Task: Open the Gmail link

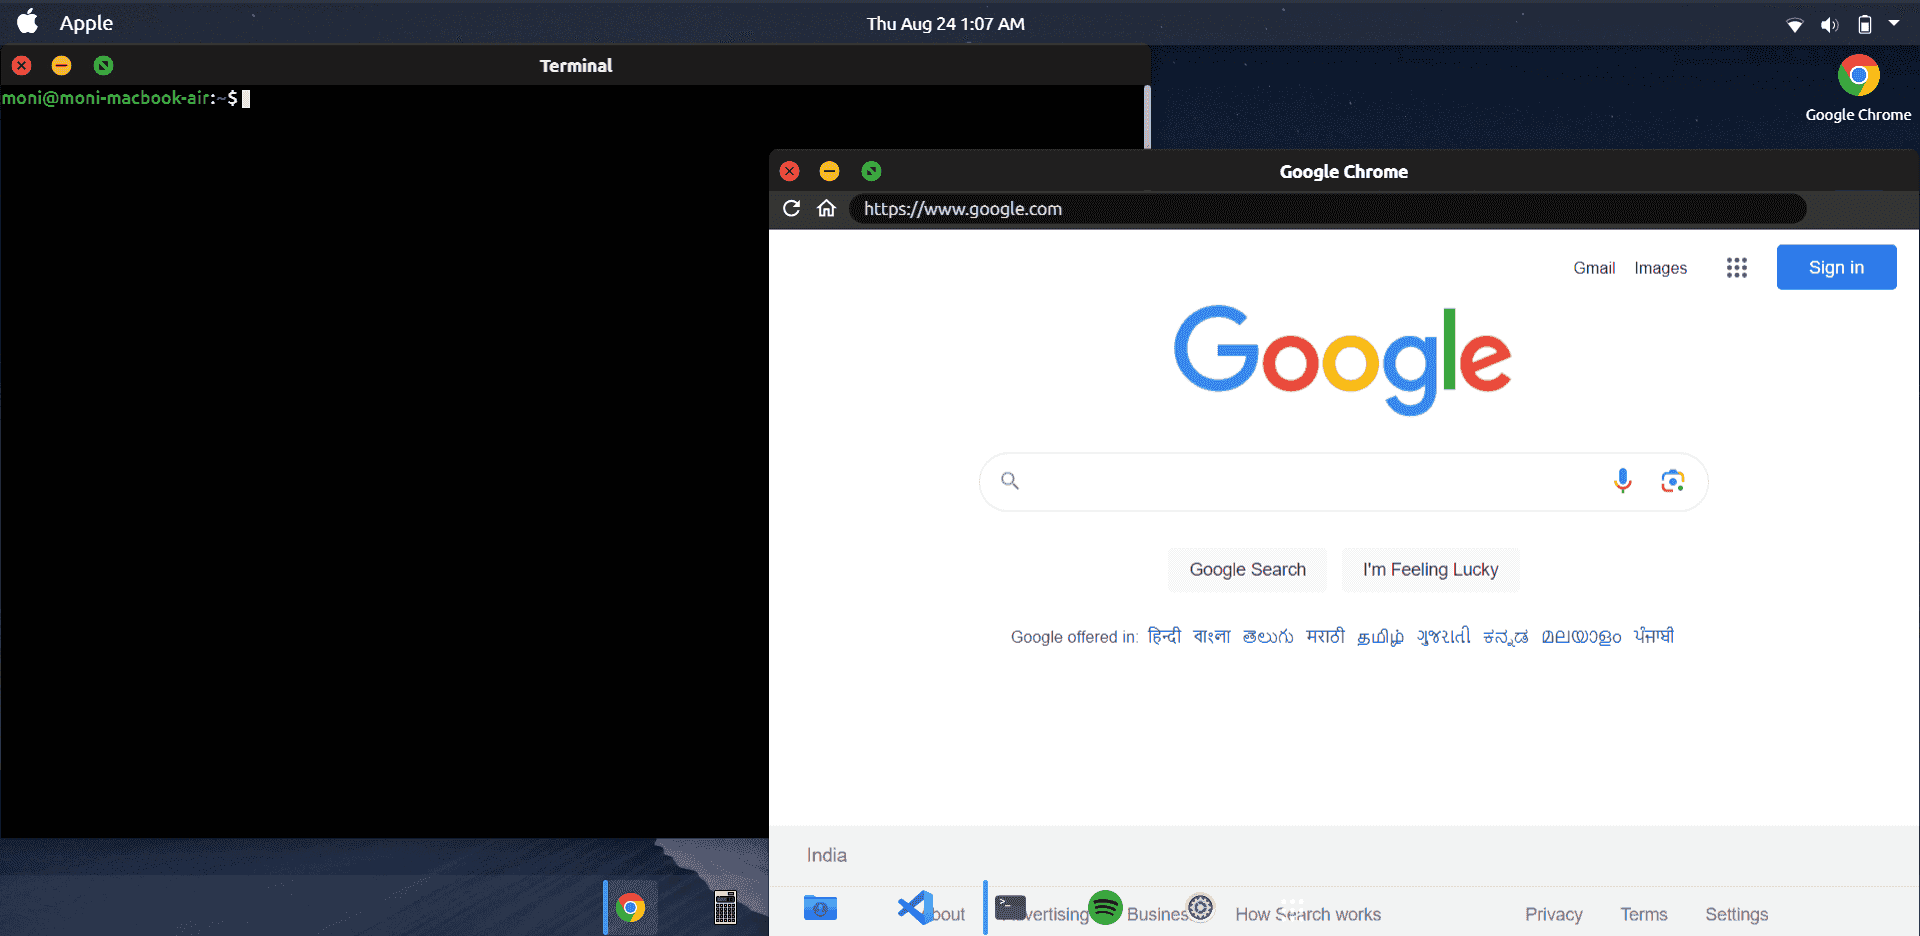Action: click(x=1594, y=268)
